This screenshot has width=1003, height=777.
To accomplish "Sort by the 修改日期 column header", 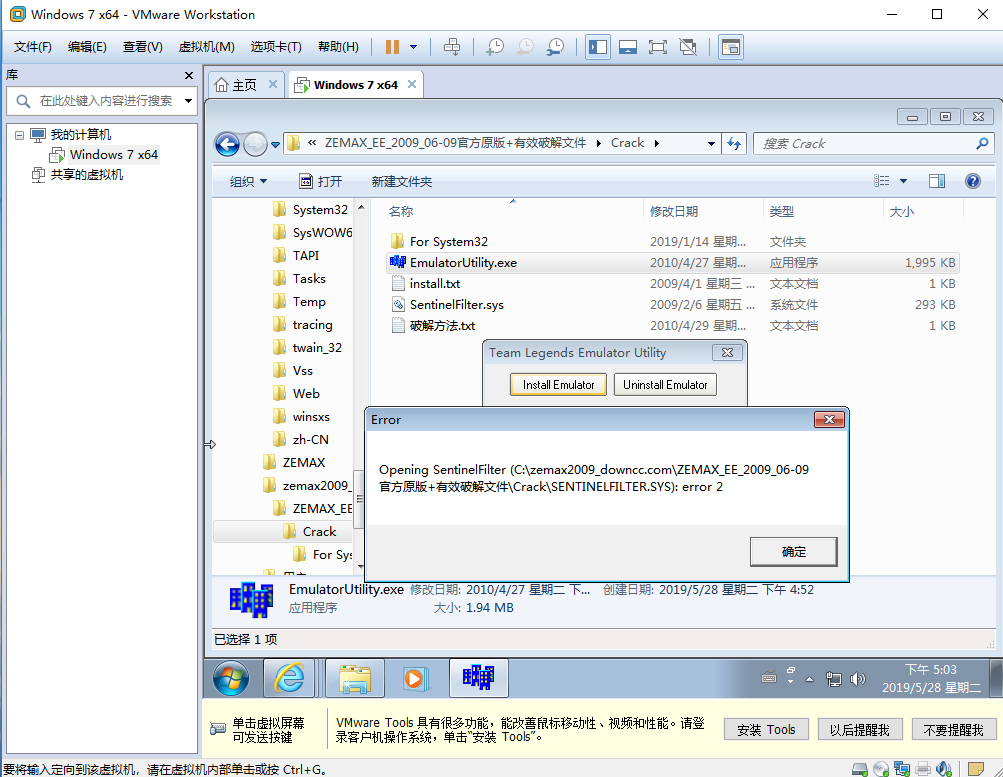I will tap(674, 212).
